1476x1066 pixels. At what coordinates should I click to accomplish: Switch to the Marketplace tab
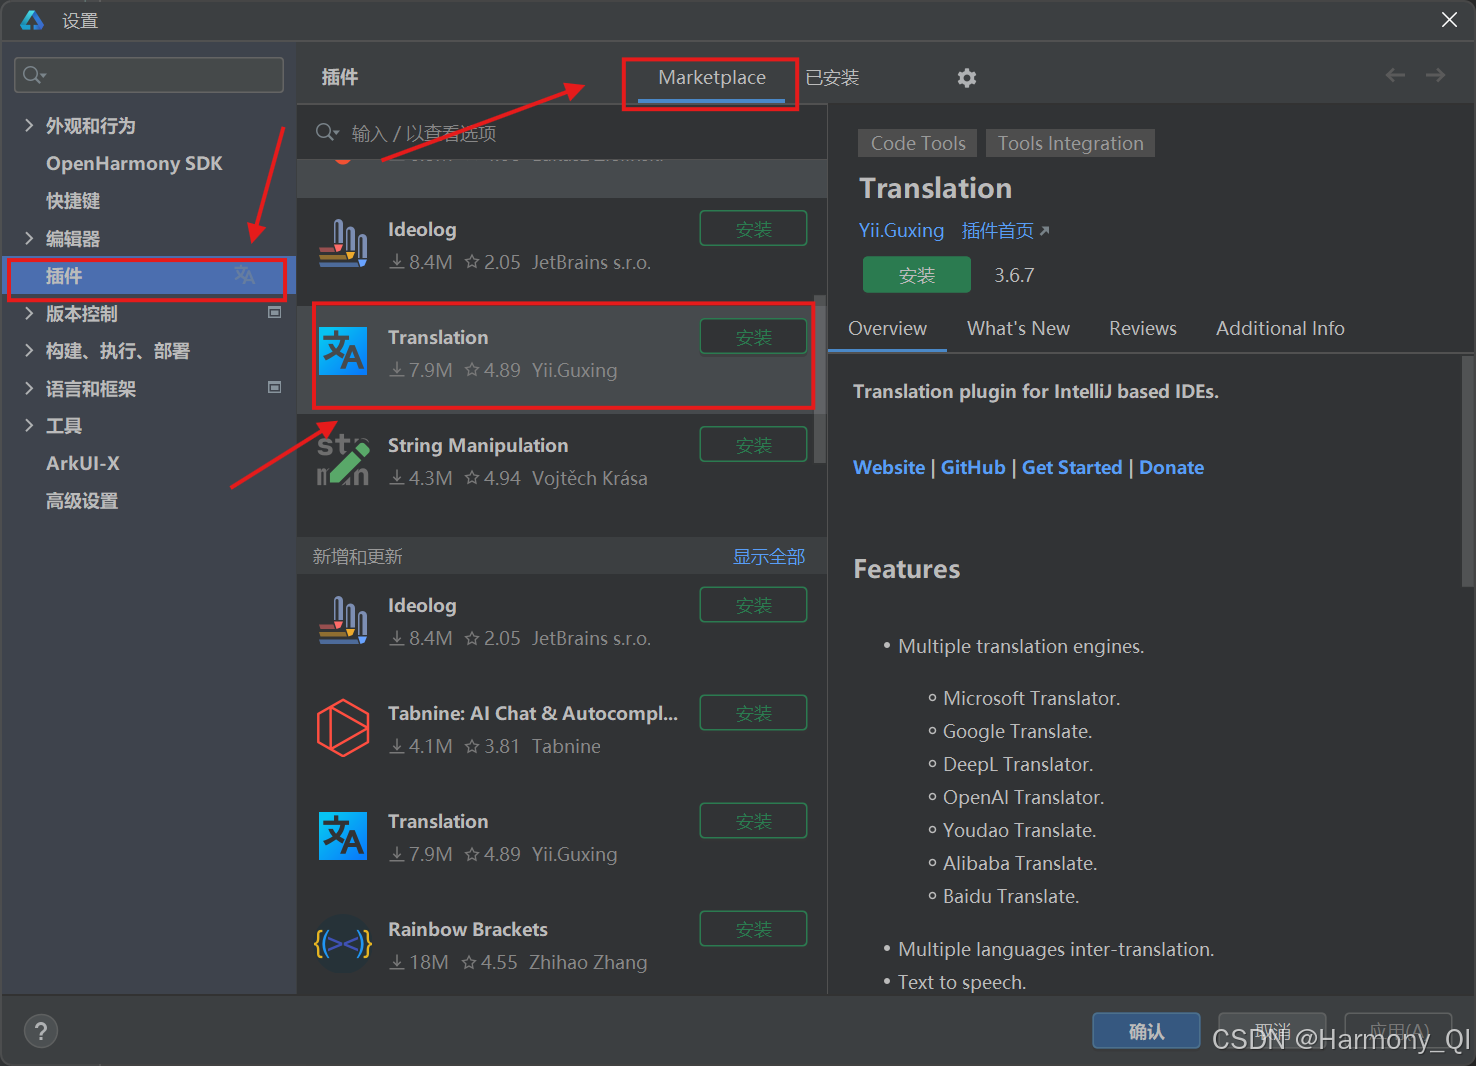click(712, 78)
